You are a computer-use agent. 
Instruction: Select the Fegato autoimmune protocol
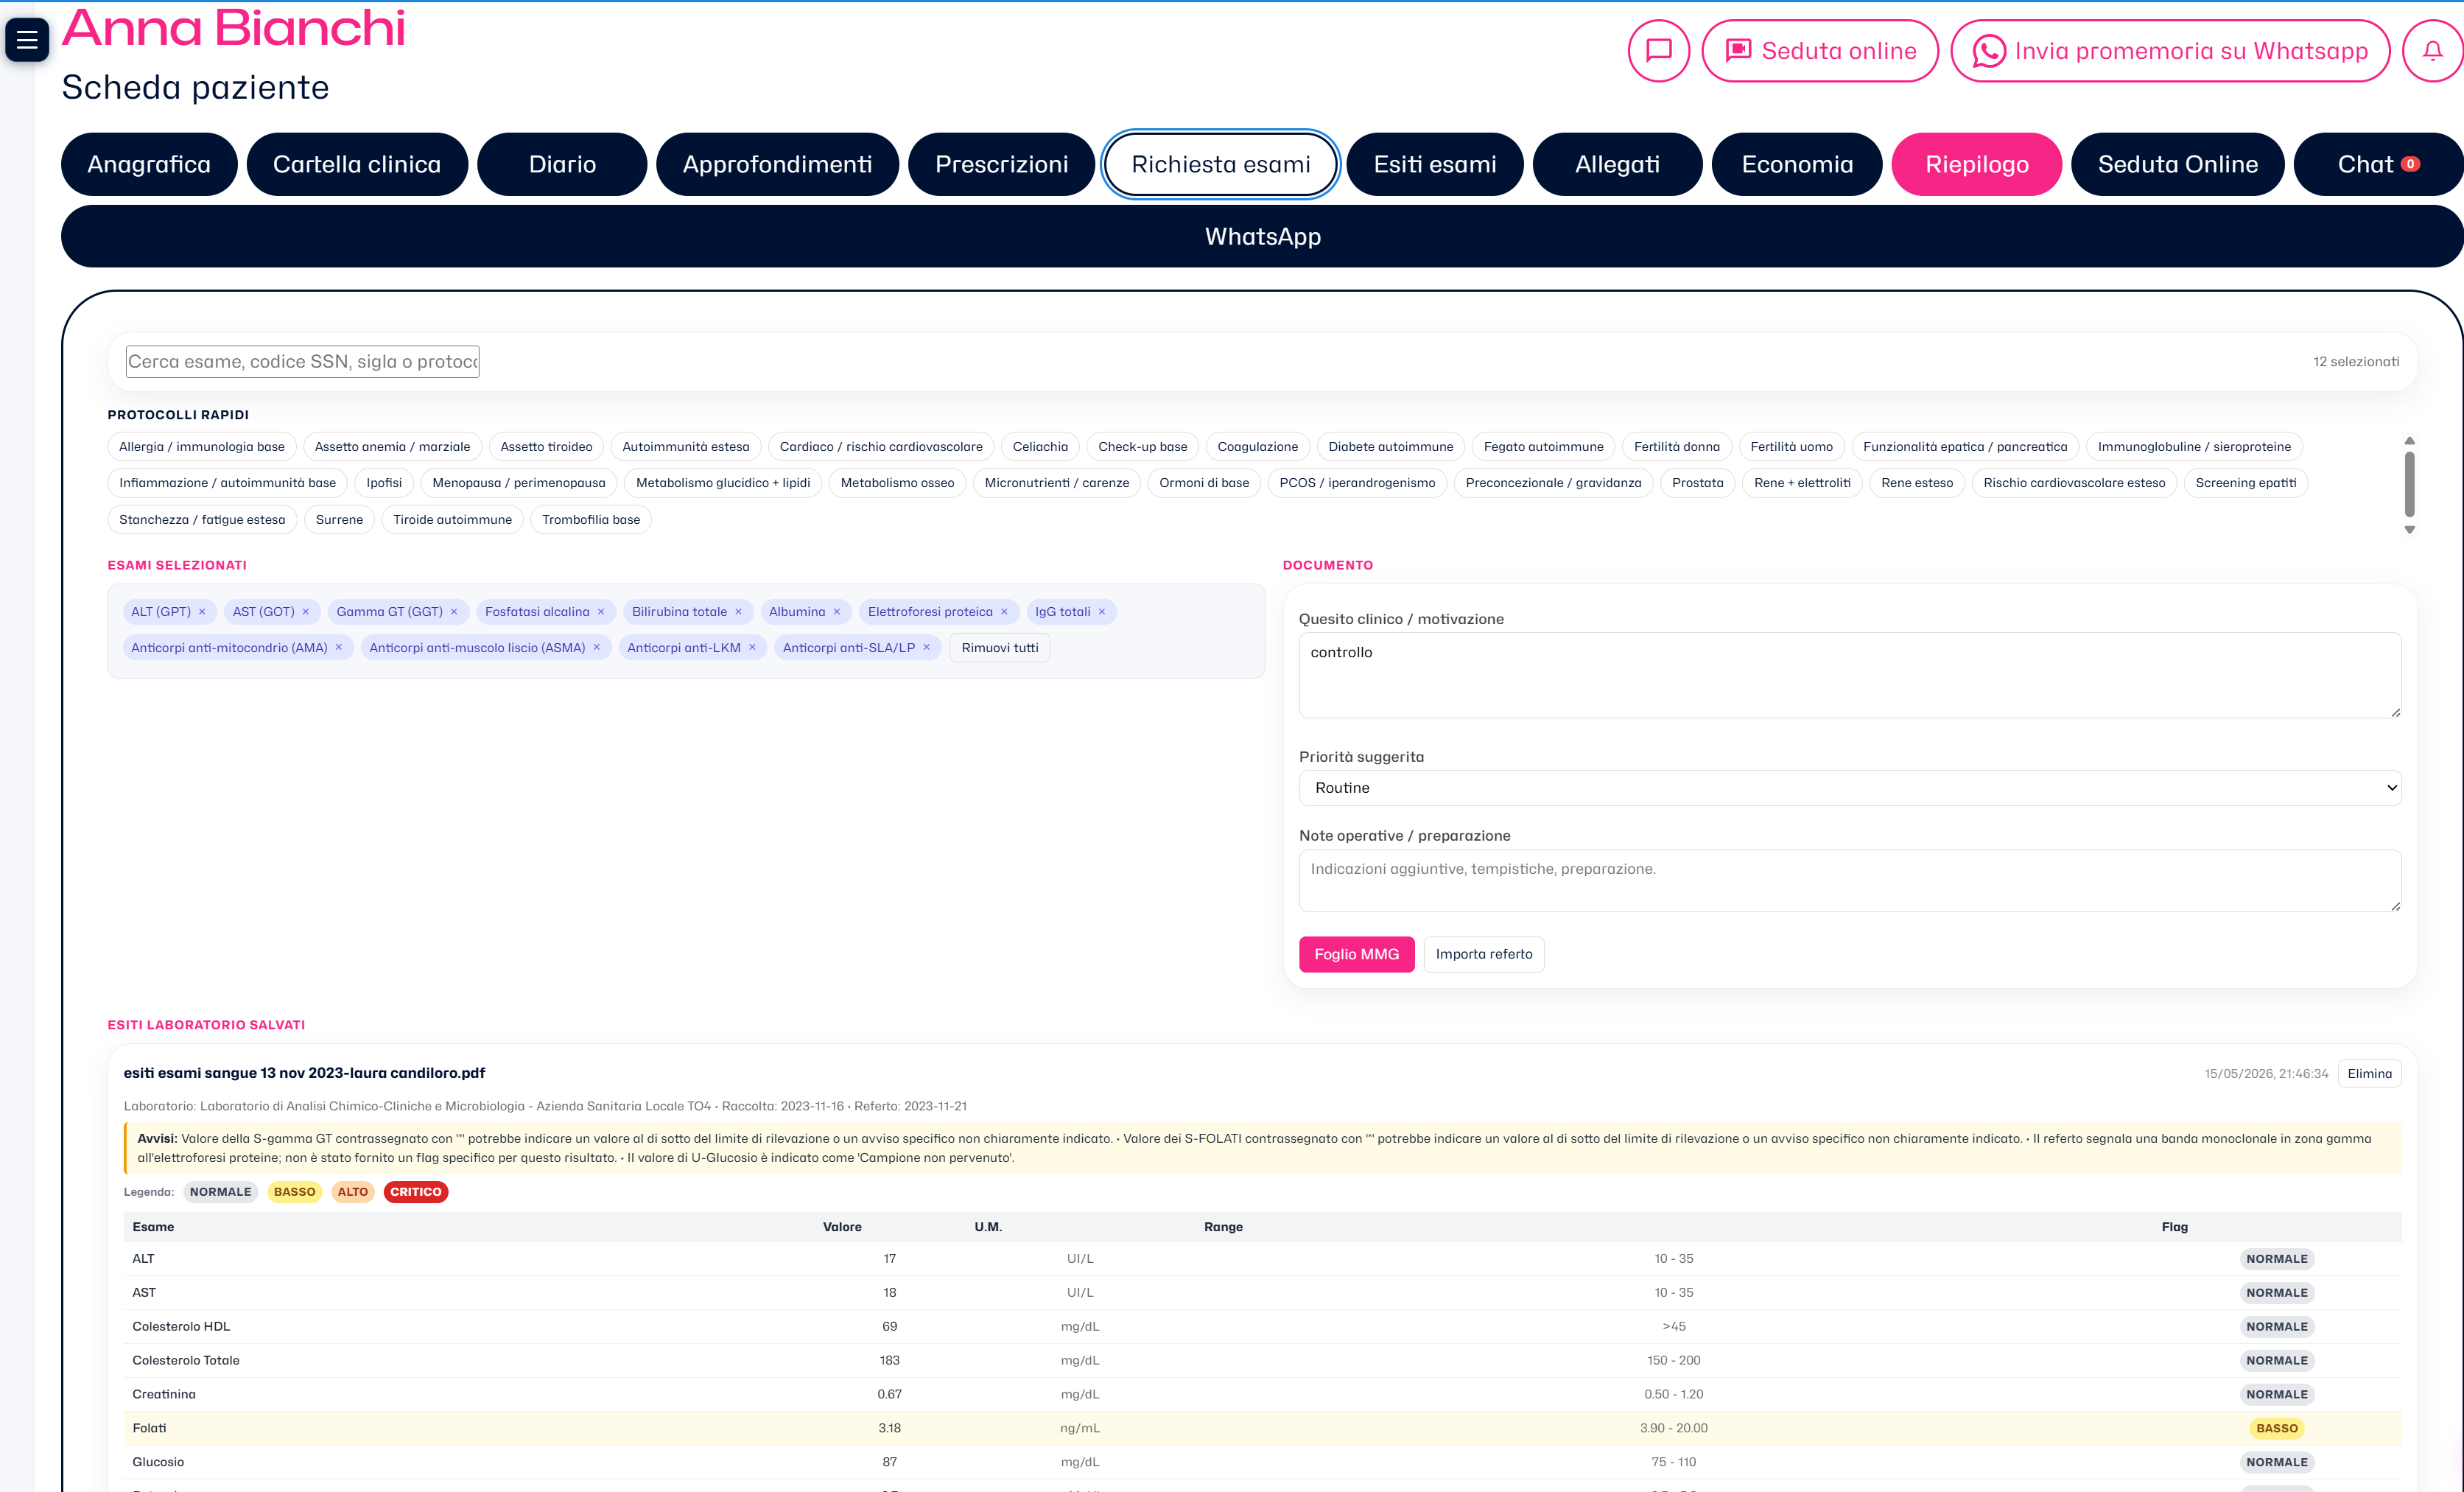tap(1543, 447)
